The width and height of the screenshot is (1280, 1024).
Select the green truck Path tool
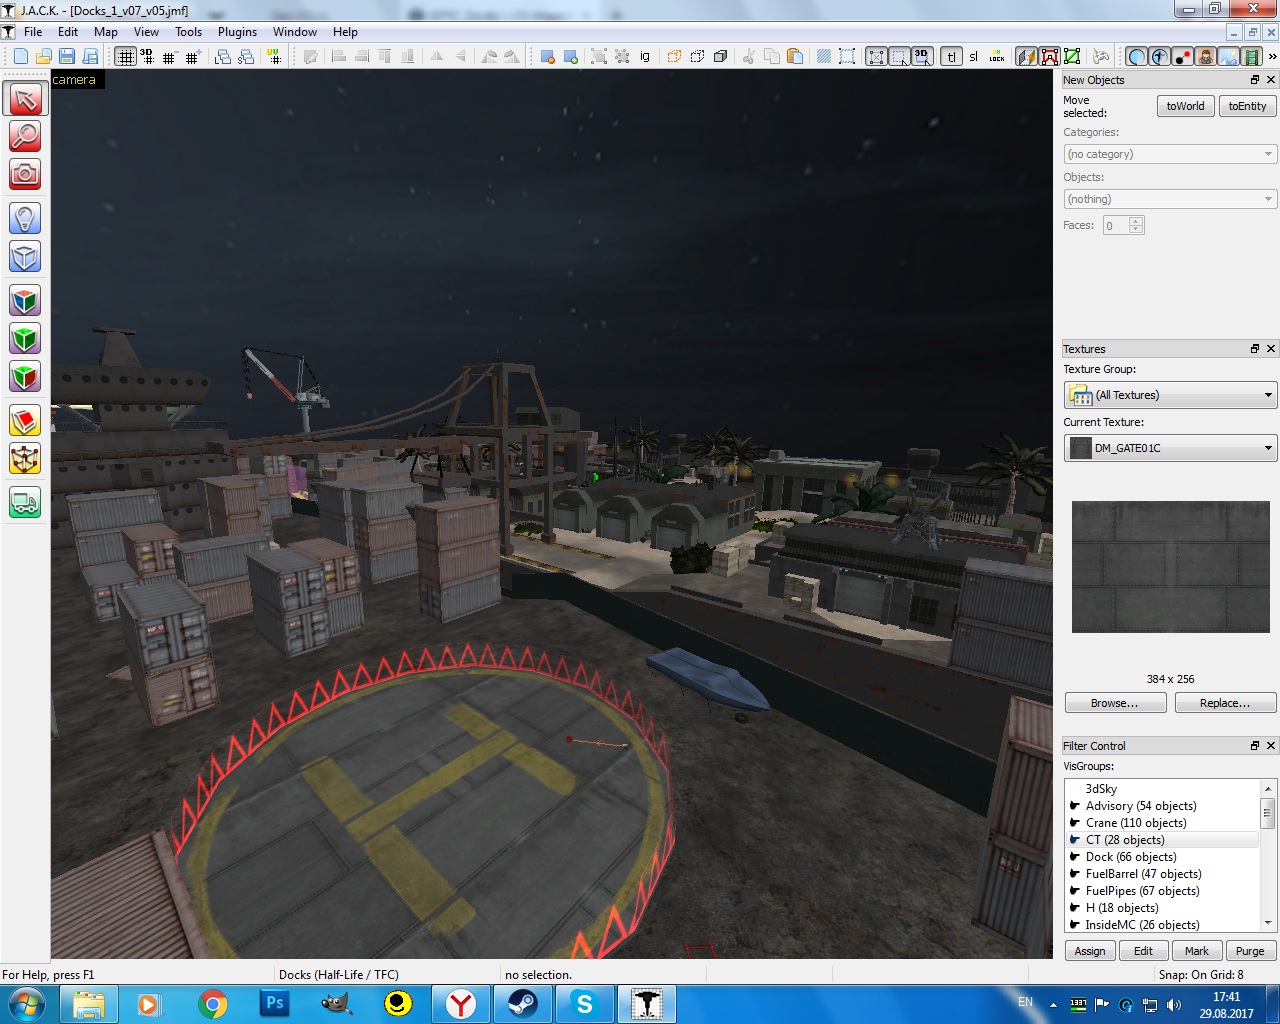tap(25, 502)
